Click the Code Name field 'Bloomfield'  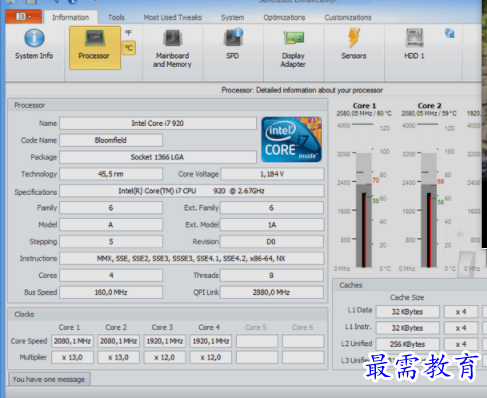(111, 140)
